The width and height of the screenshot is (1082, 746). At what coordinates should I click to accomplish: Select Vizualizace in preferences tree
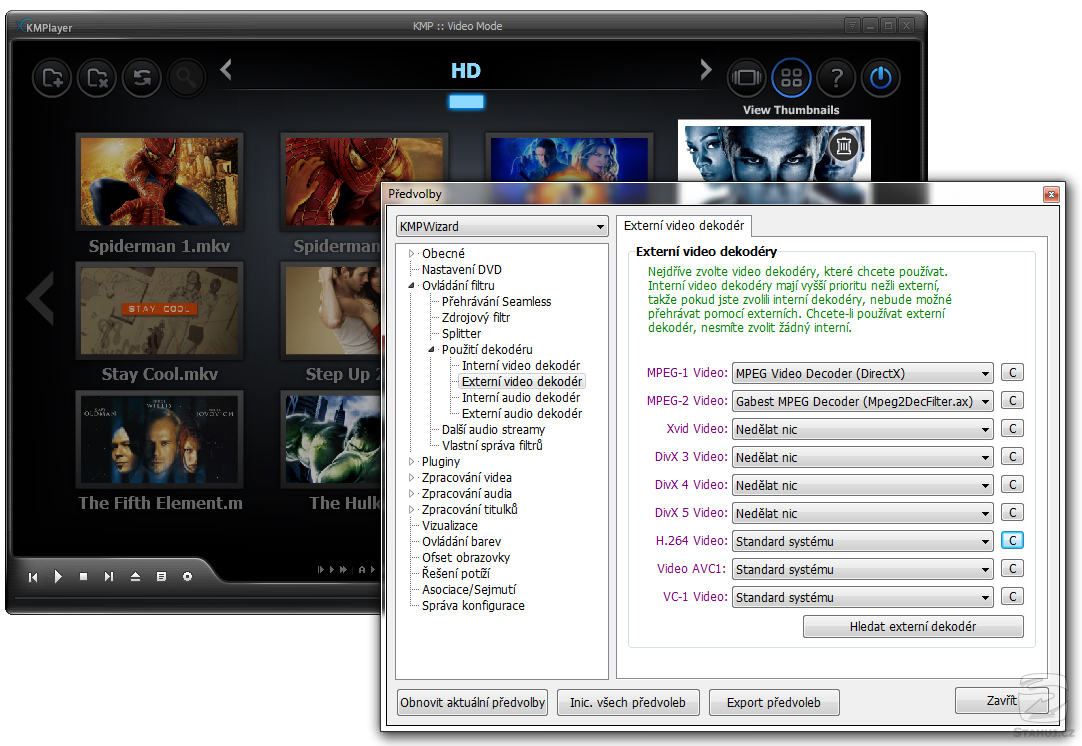coord(449,525)
